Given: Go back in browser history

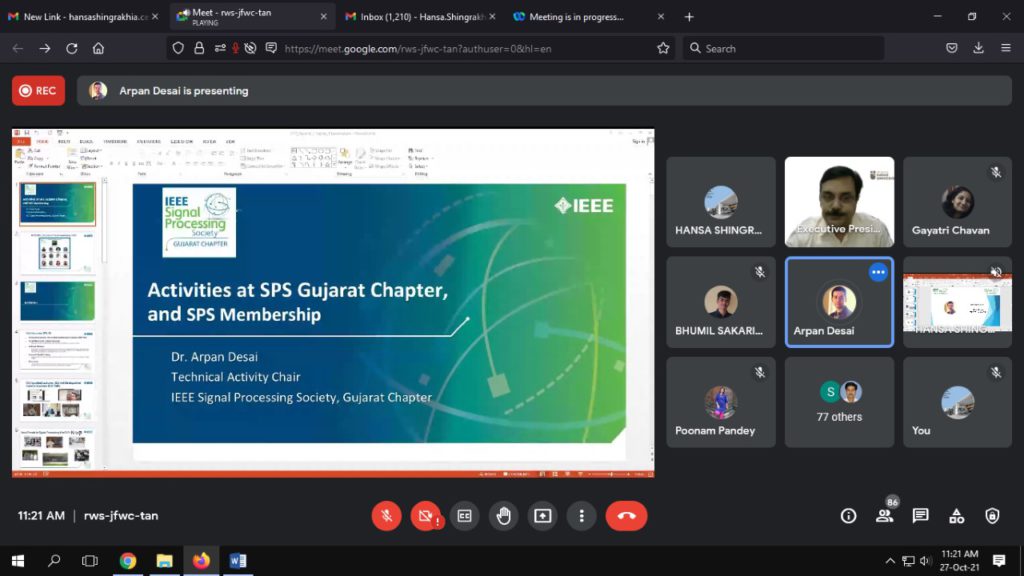Looking at the screenshot, I should point(18,48).
